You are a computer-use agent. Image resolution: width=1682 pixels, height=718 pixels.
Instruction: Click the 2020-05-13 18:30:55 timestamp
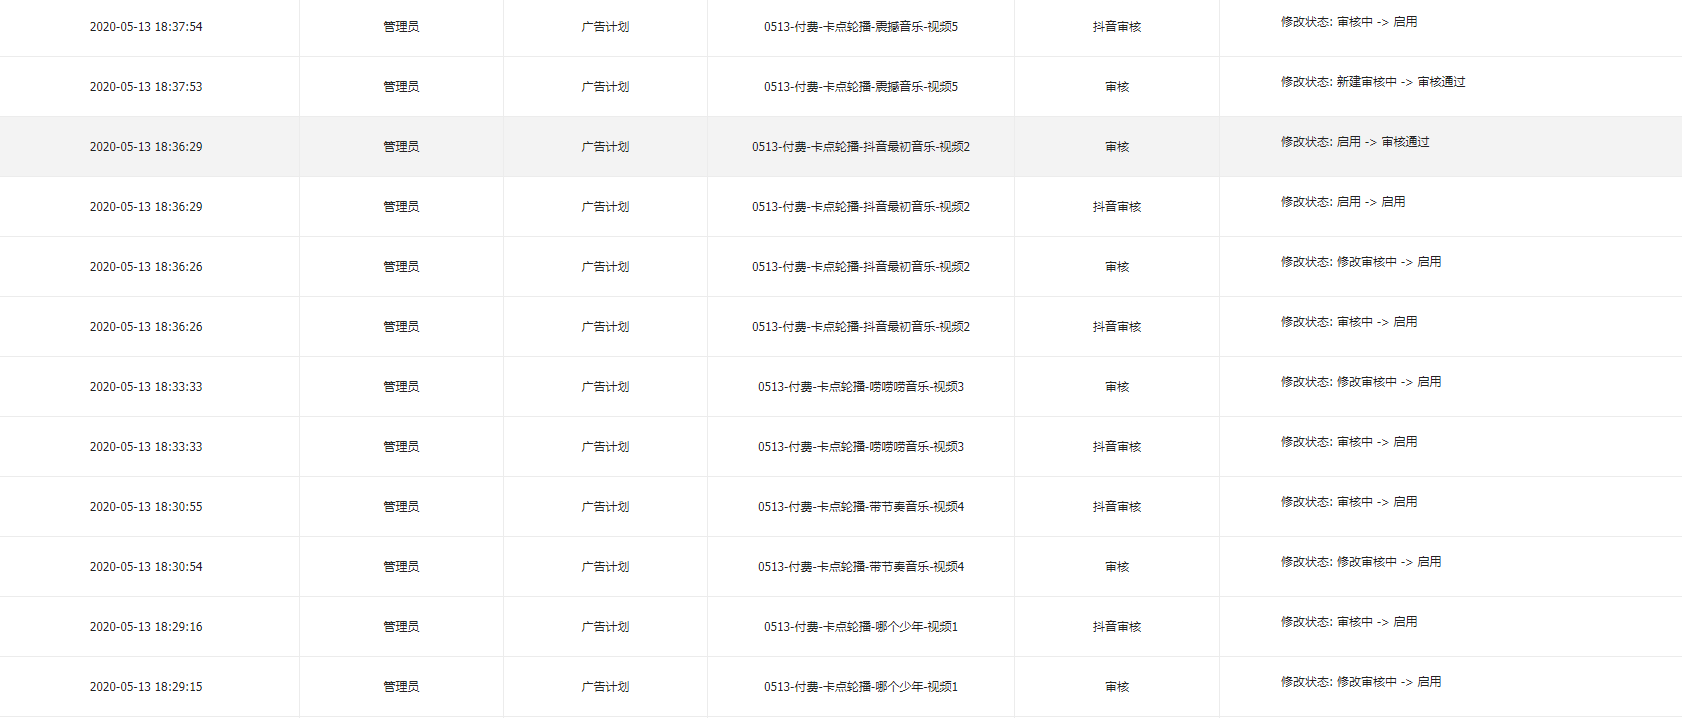click(146, 507)
